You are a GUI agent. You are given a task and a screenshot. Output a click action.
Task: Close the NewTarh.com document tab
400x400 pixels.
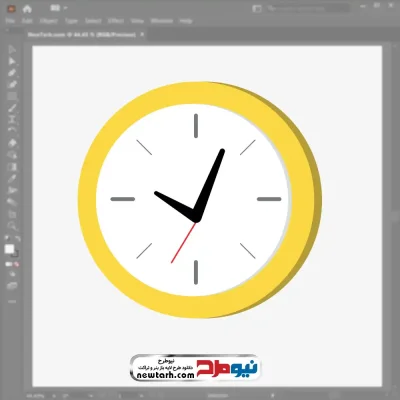click(142, 34)
